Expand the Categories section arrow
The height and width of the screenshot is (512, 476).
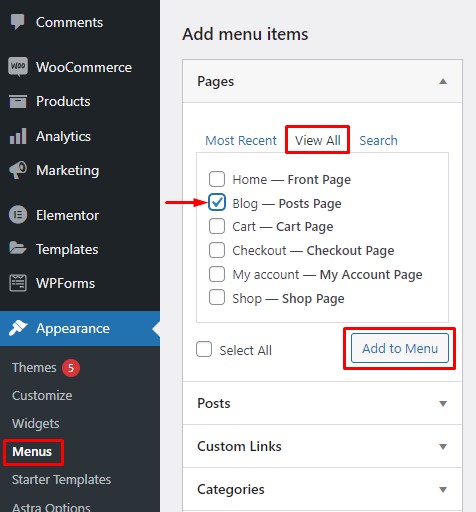(443, 489)
